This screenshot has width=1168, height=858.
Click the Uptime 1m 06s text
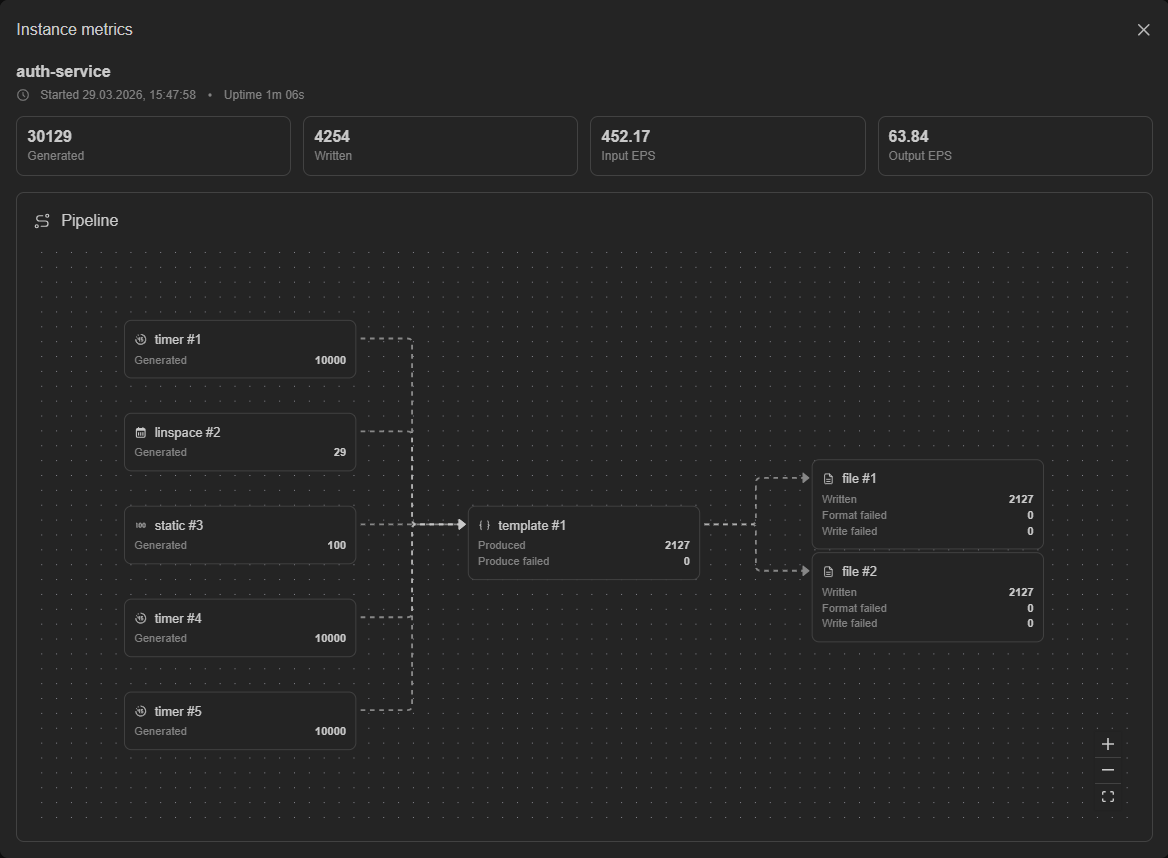pyautogui.click(x=264, y=95)
